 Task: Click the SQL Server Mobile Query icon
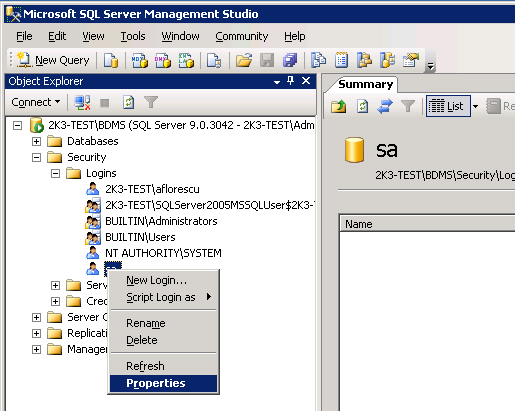point(214,60)
